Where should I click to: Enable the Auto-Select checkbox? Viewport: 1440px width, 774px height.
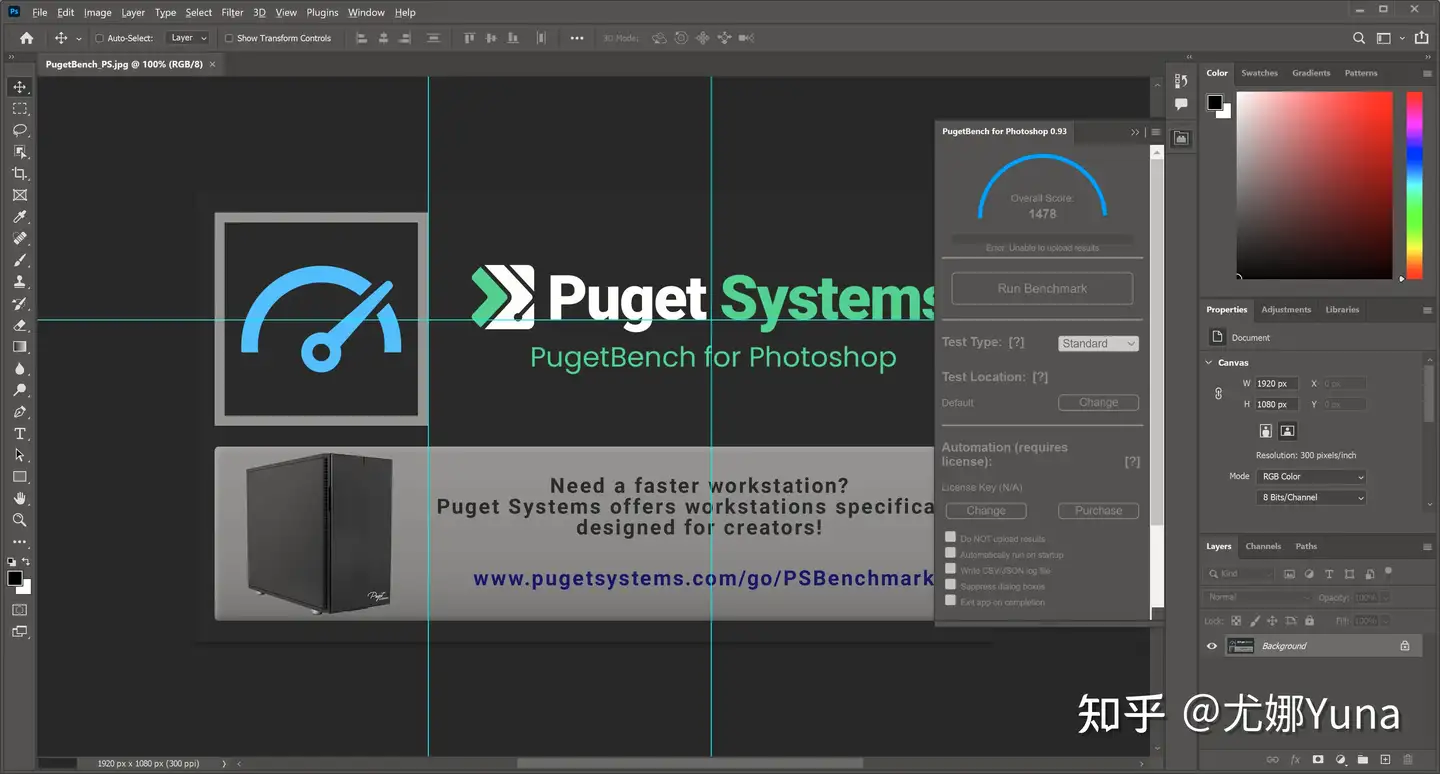[x=99, y=38]
